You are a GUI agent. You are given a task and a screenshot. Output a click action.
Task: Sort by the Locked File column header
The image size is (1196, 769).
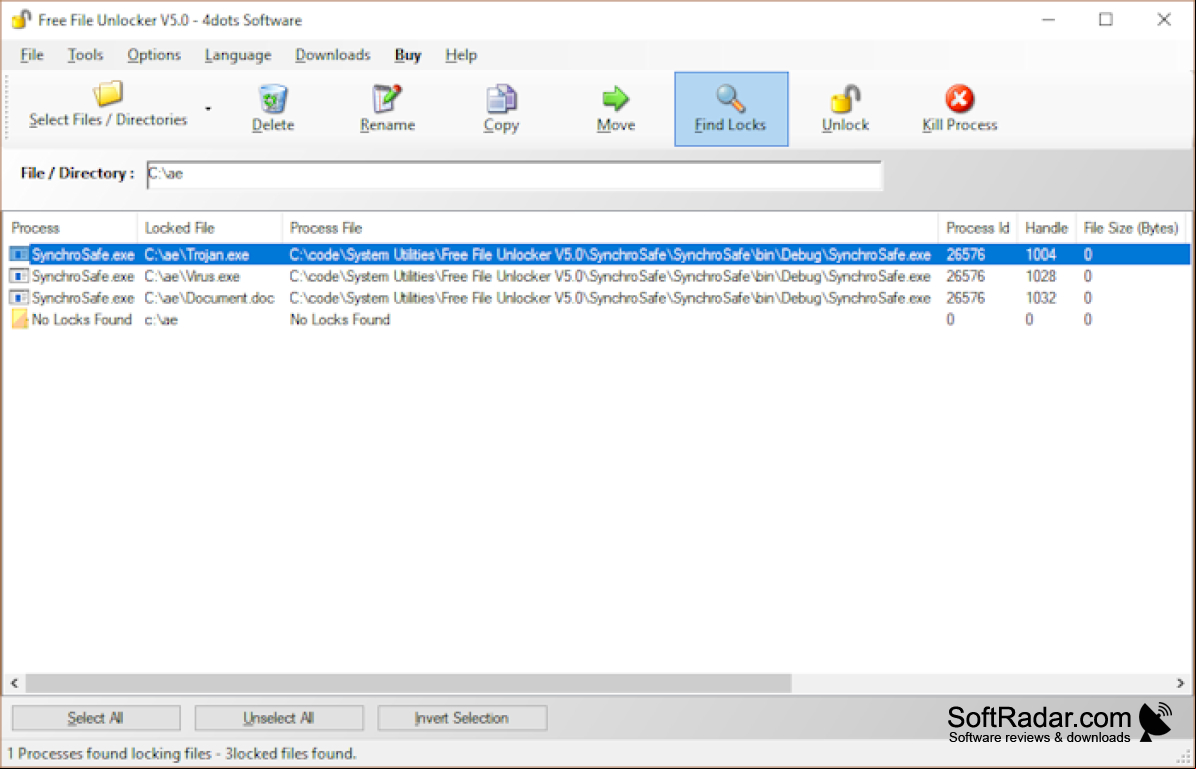pyautogui.click(x=210, y=228)
